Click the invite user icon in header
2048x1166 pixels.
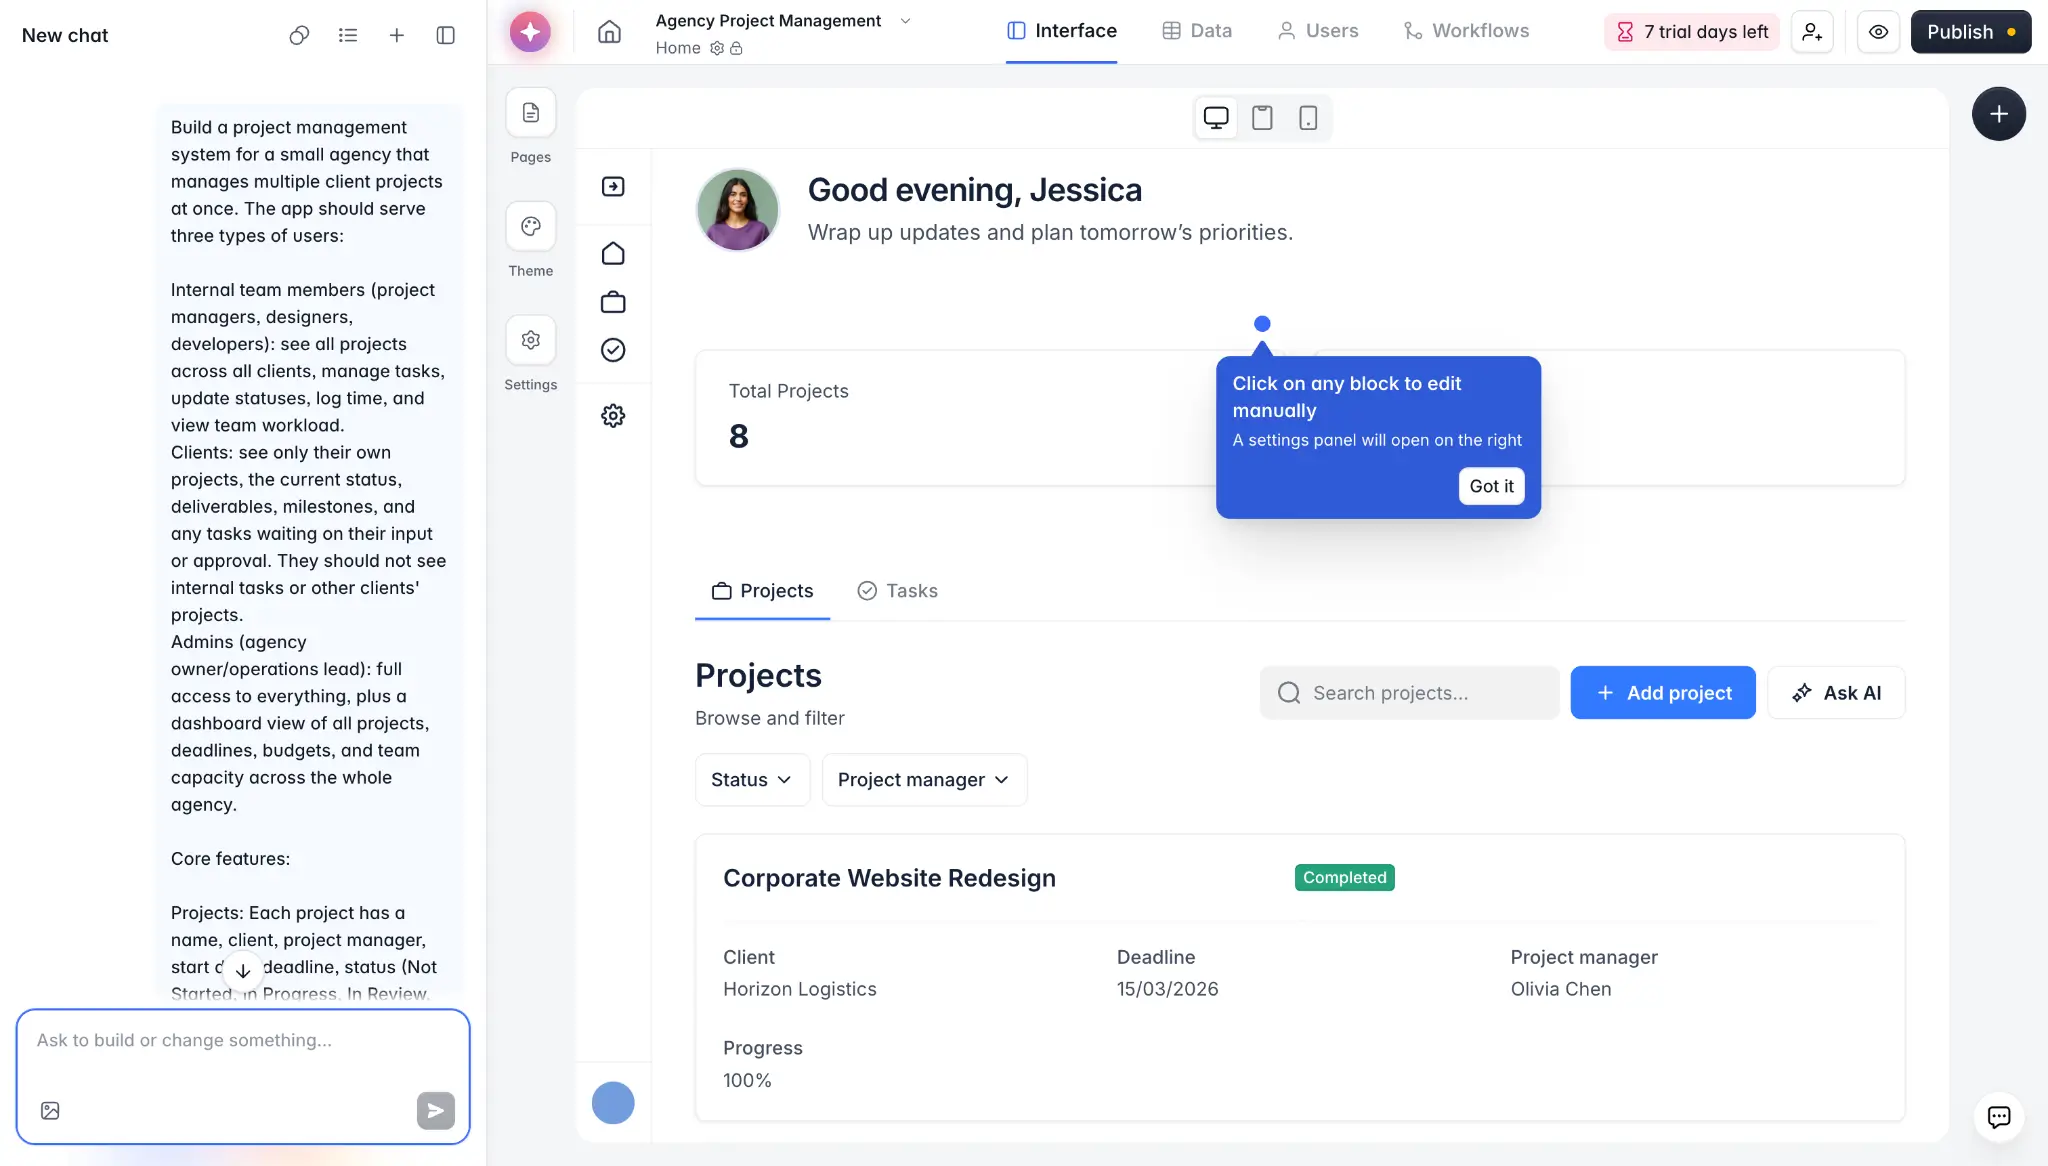pyautogui.click(x=1812, y=31)
